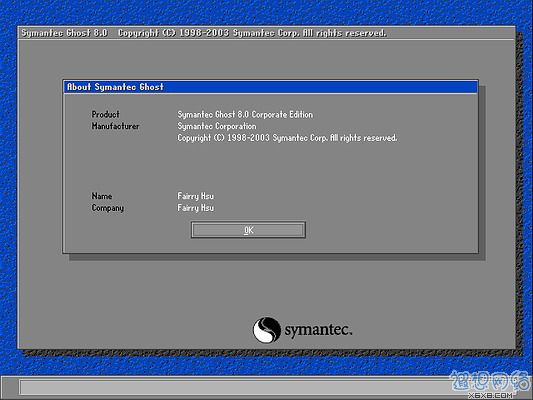This screenshot has width=533, height=400.
Task: Click the "Name" label
Action: [102, 196]
